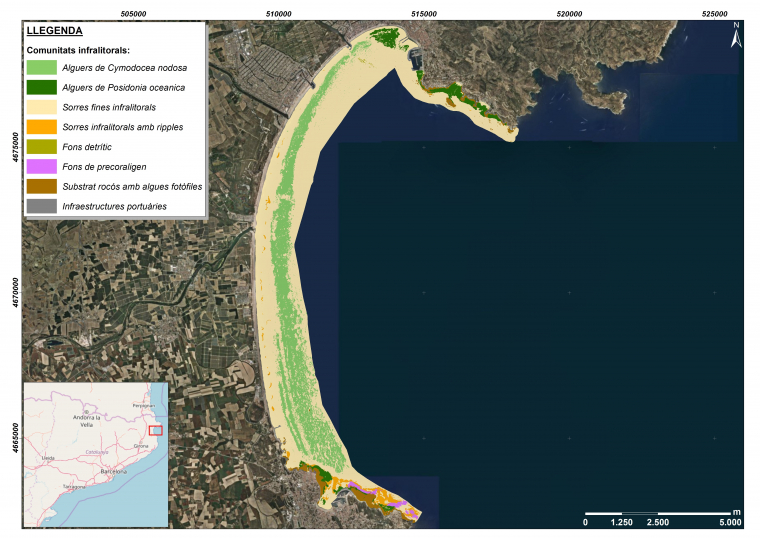The image size is (760, 538).
Task: Select the Fons detrític legend swatch
Action: (41, 147)
